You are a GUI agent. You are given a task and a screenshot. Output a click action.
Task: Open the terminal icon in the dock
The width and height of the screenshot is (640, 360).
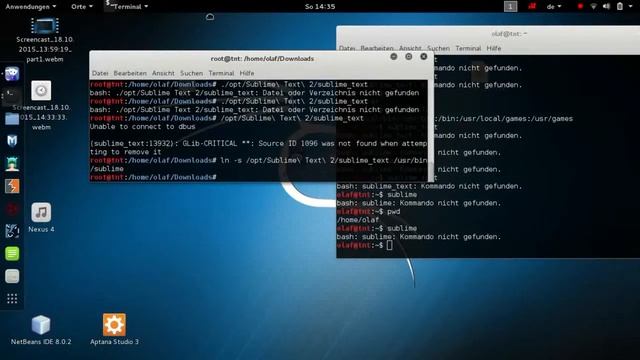11,96
